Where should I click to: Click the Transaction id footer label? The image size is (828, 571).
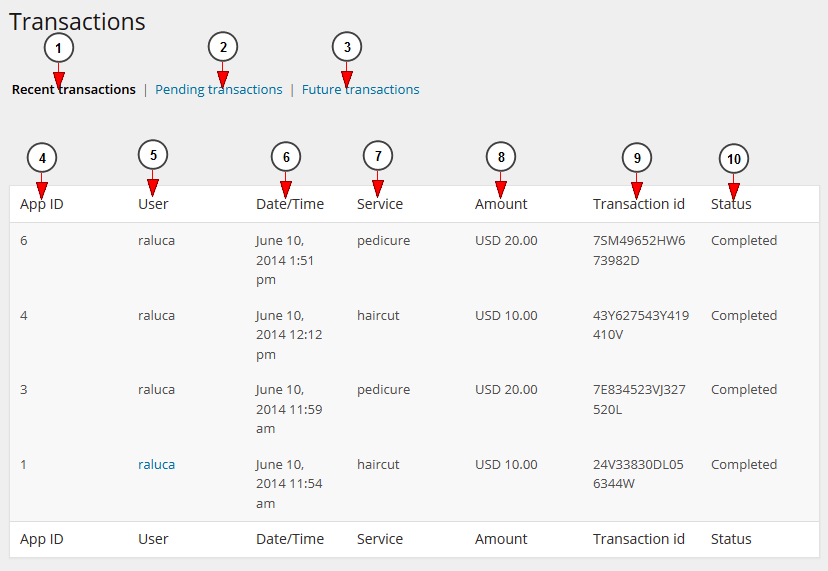638,539
